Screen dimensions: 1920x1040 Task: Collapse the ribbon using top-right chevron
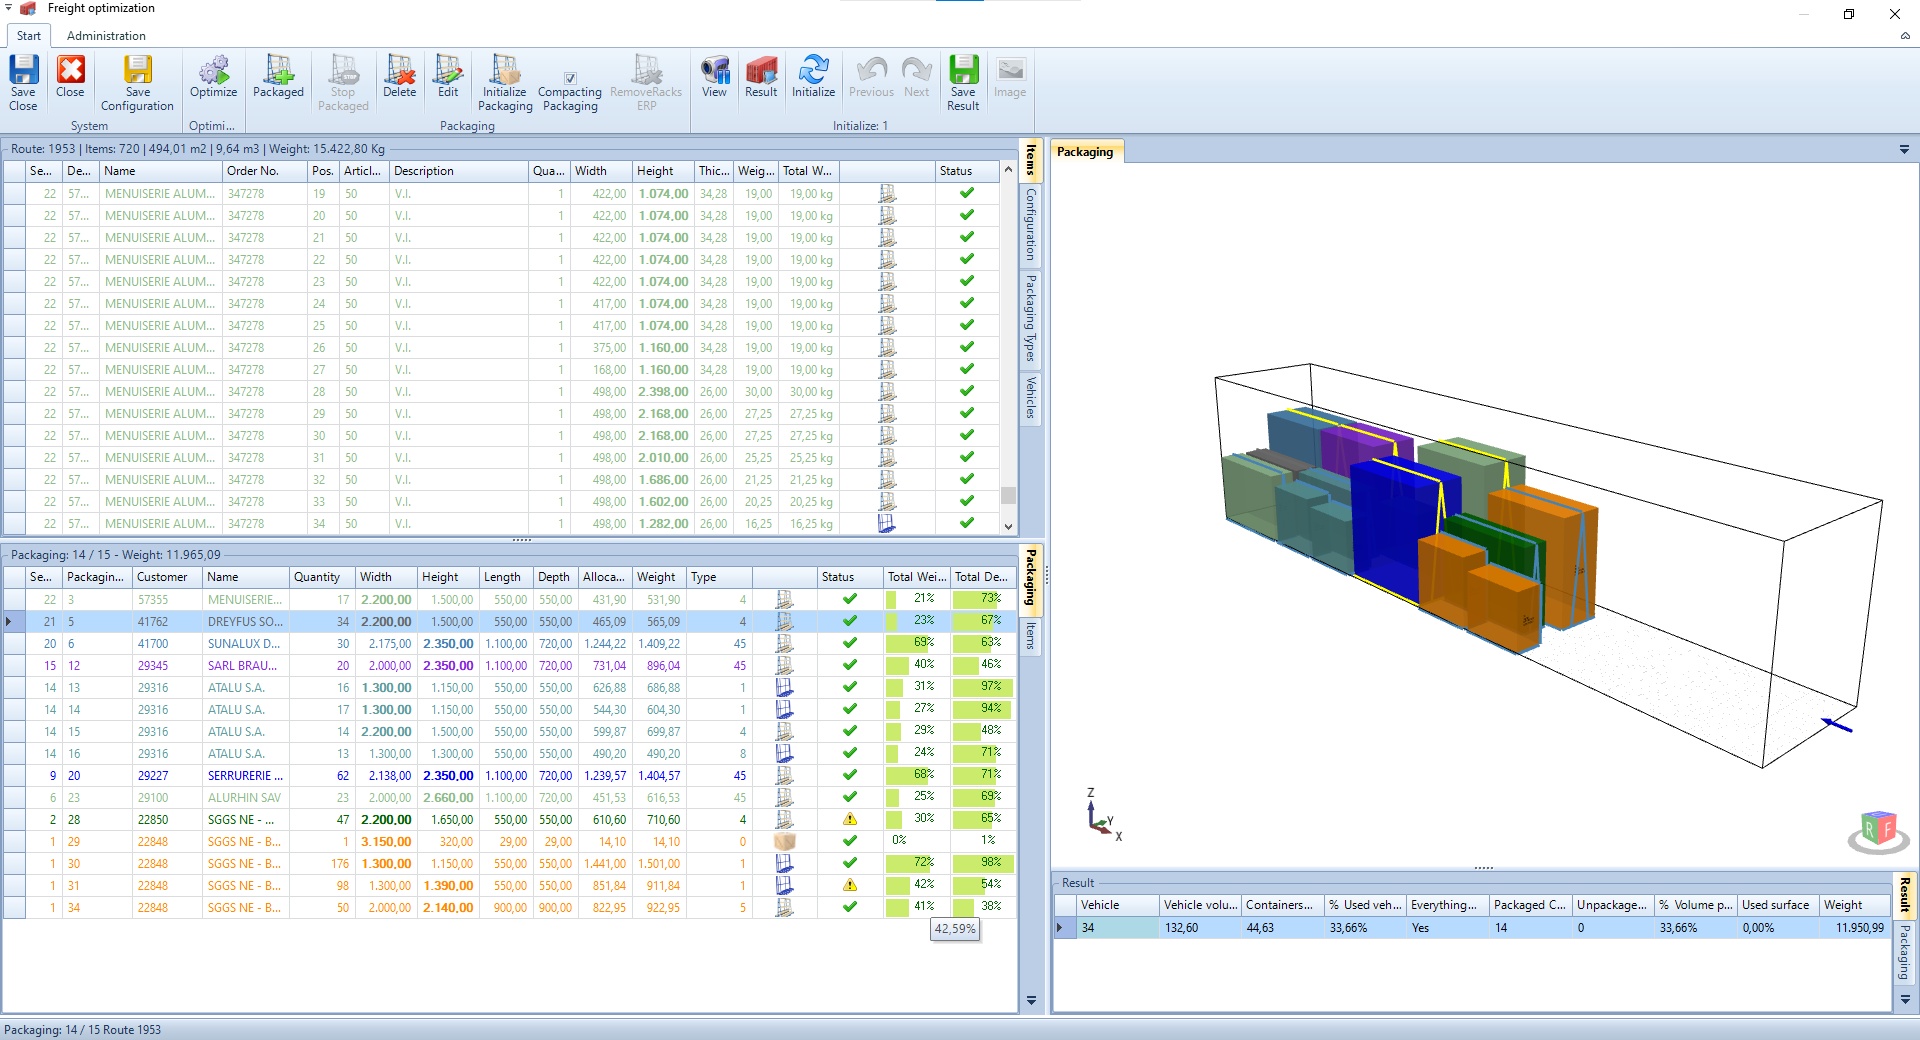pos(1905,36)
